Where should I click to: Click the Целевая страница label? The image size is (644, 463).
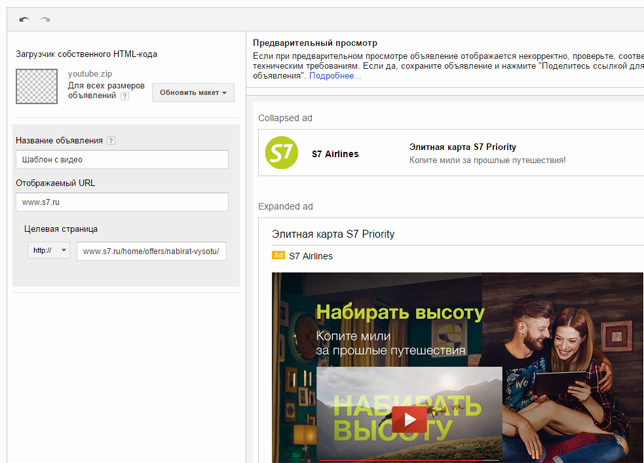[x=61, y=229]
